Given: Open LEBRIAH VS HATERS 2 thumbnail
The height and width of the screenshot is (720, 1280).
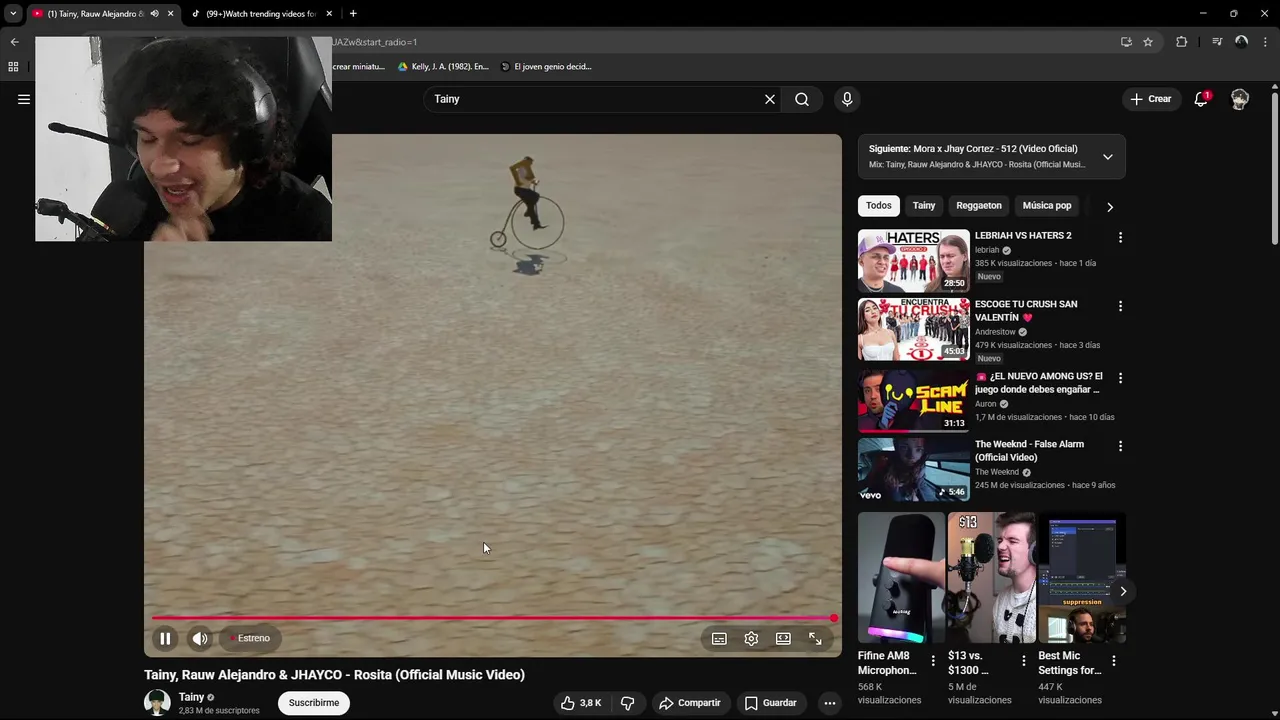Looking at the screenshot, I should pyautogui.click(x=914, y=261).
